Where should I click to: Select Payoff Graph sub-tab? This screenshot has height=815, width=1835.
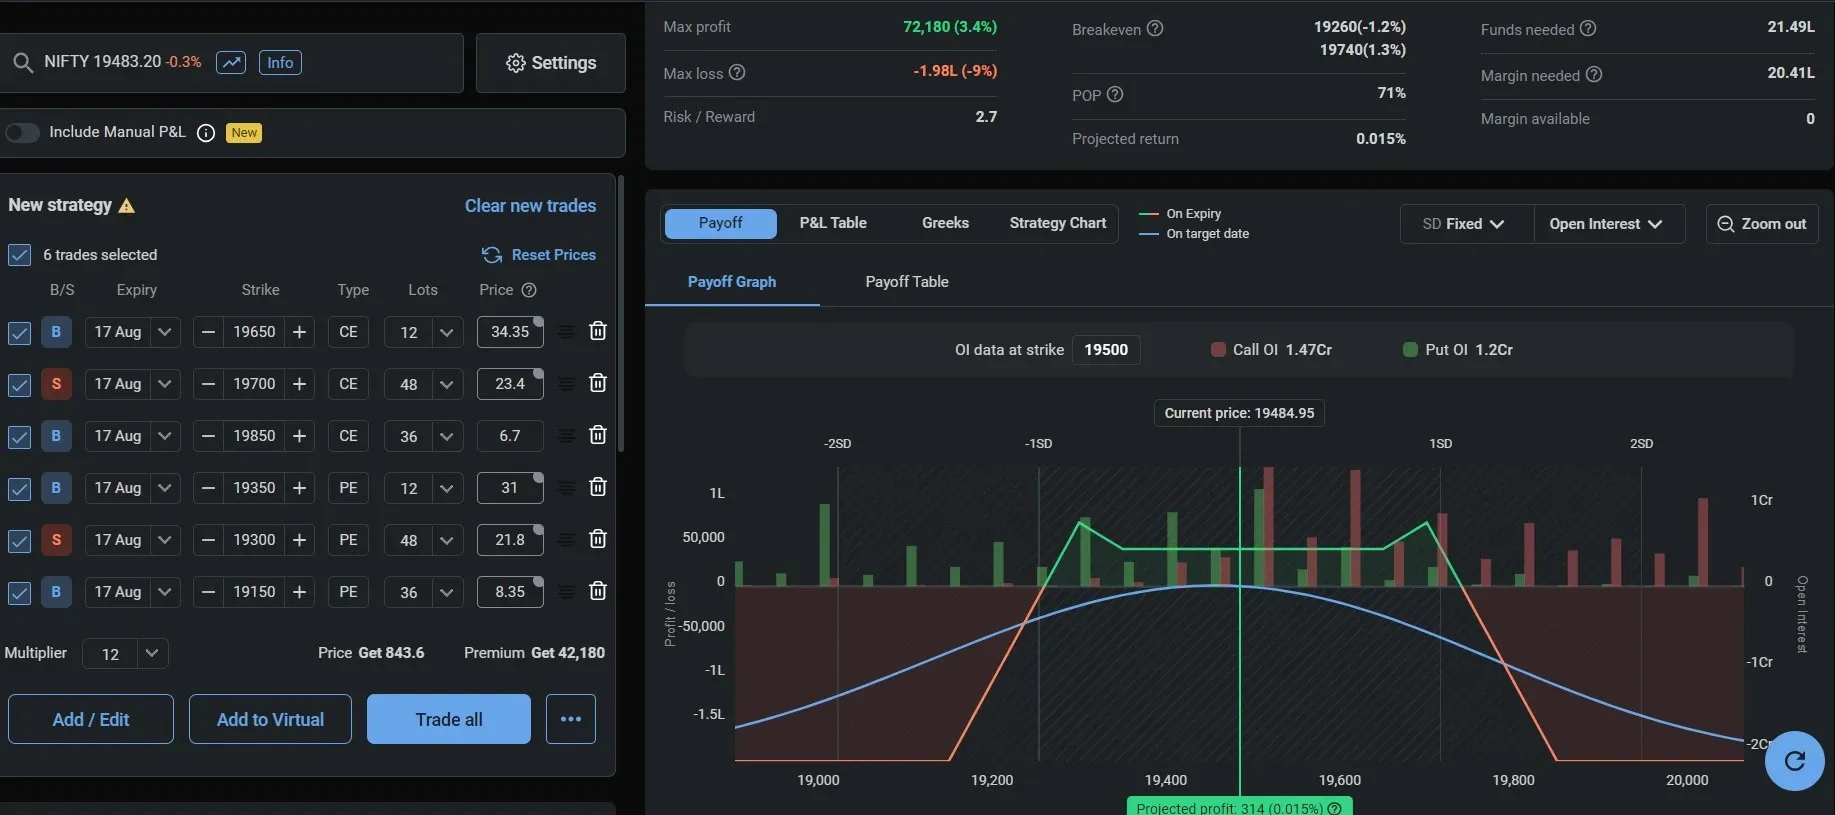pyautogui.click(x=732, y=282)
